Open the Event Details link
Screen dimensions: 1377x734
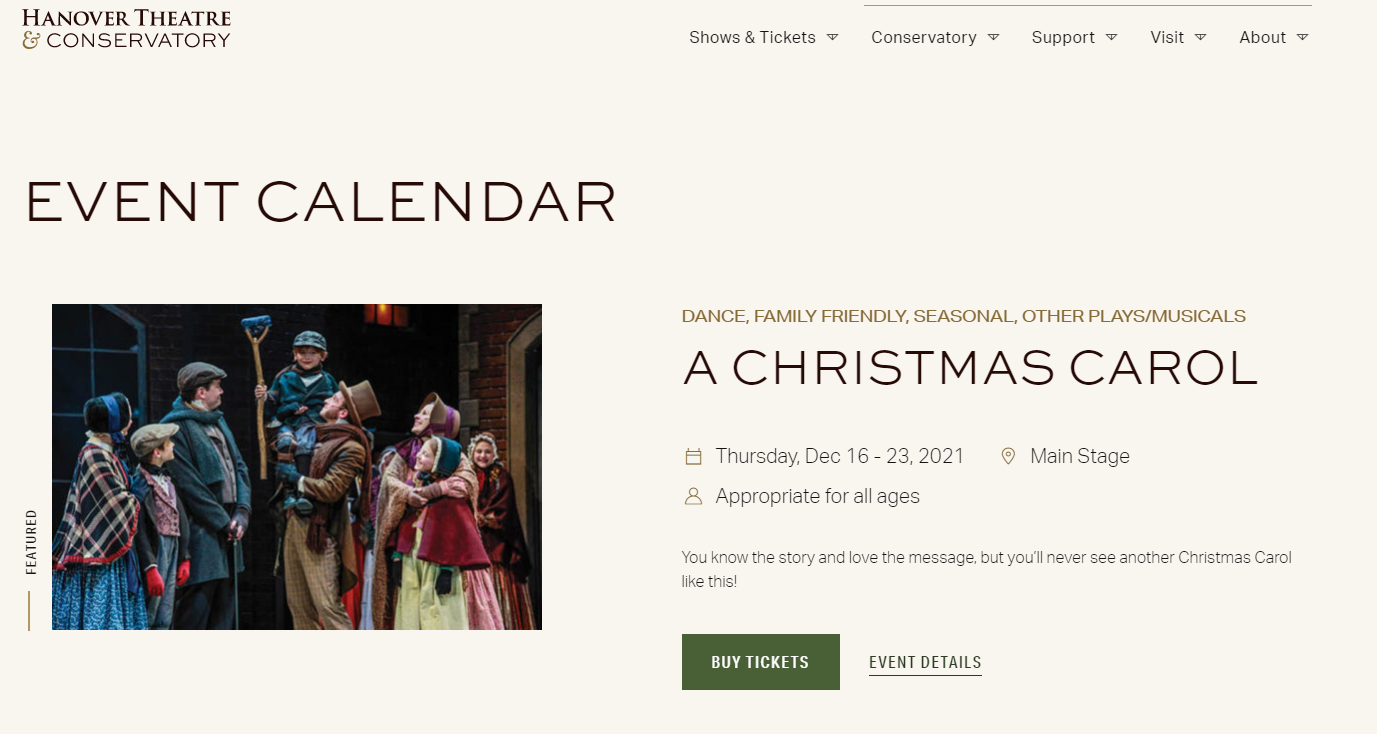point(925,662)
